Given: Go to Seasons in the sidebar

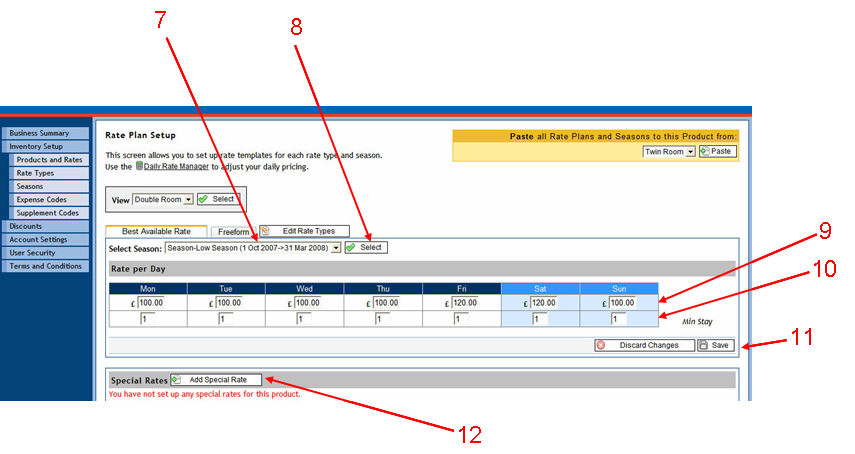Looking at the screenshot, I should tap(30, 186).
